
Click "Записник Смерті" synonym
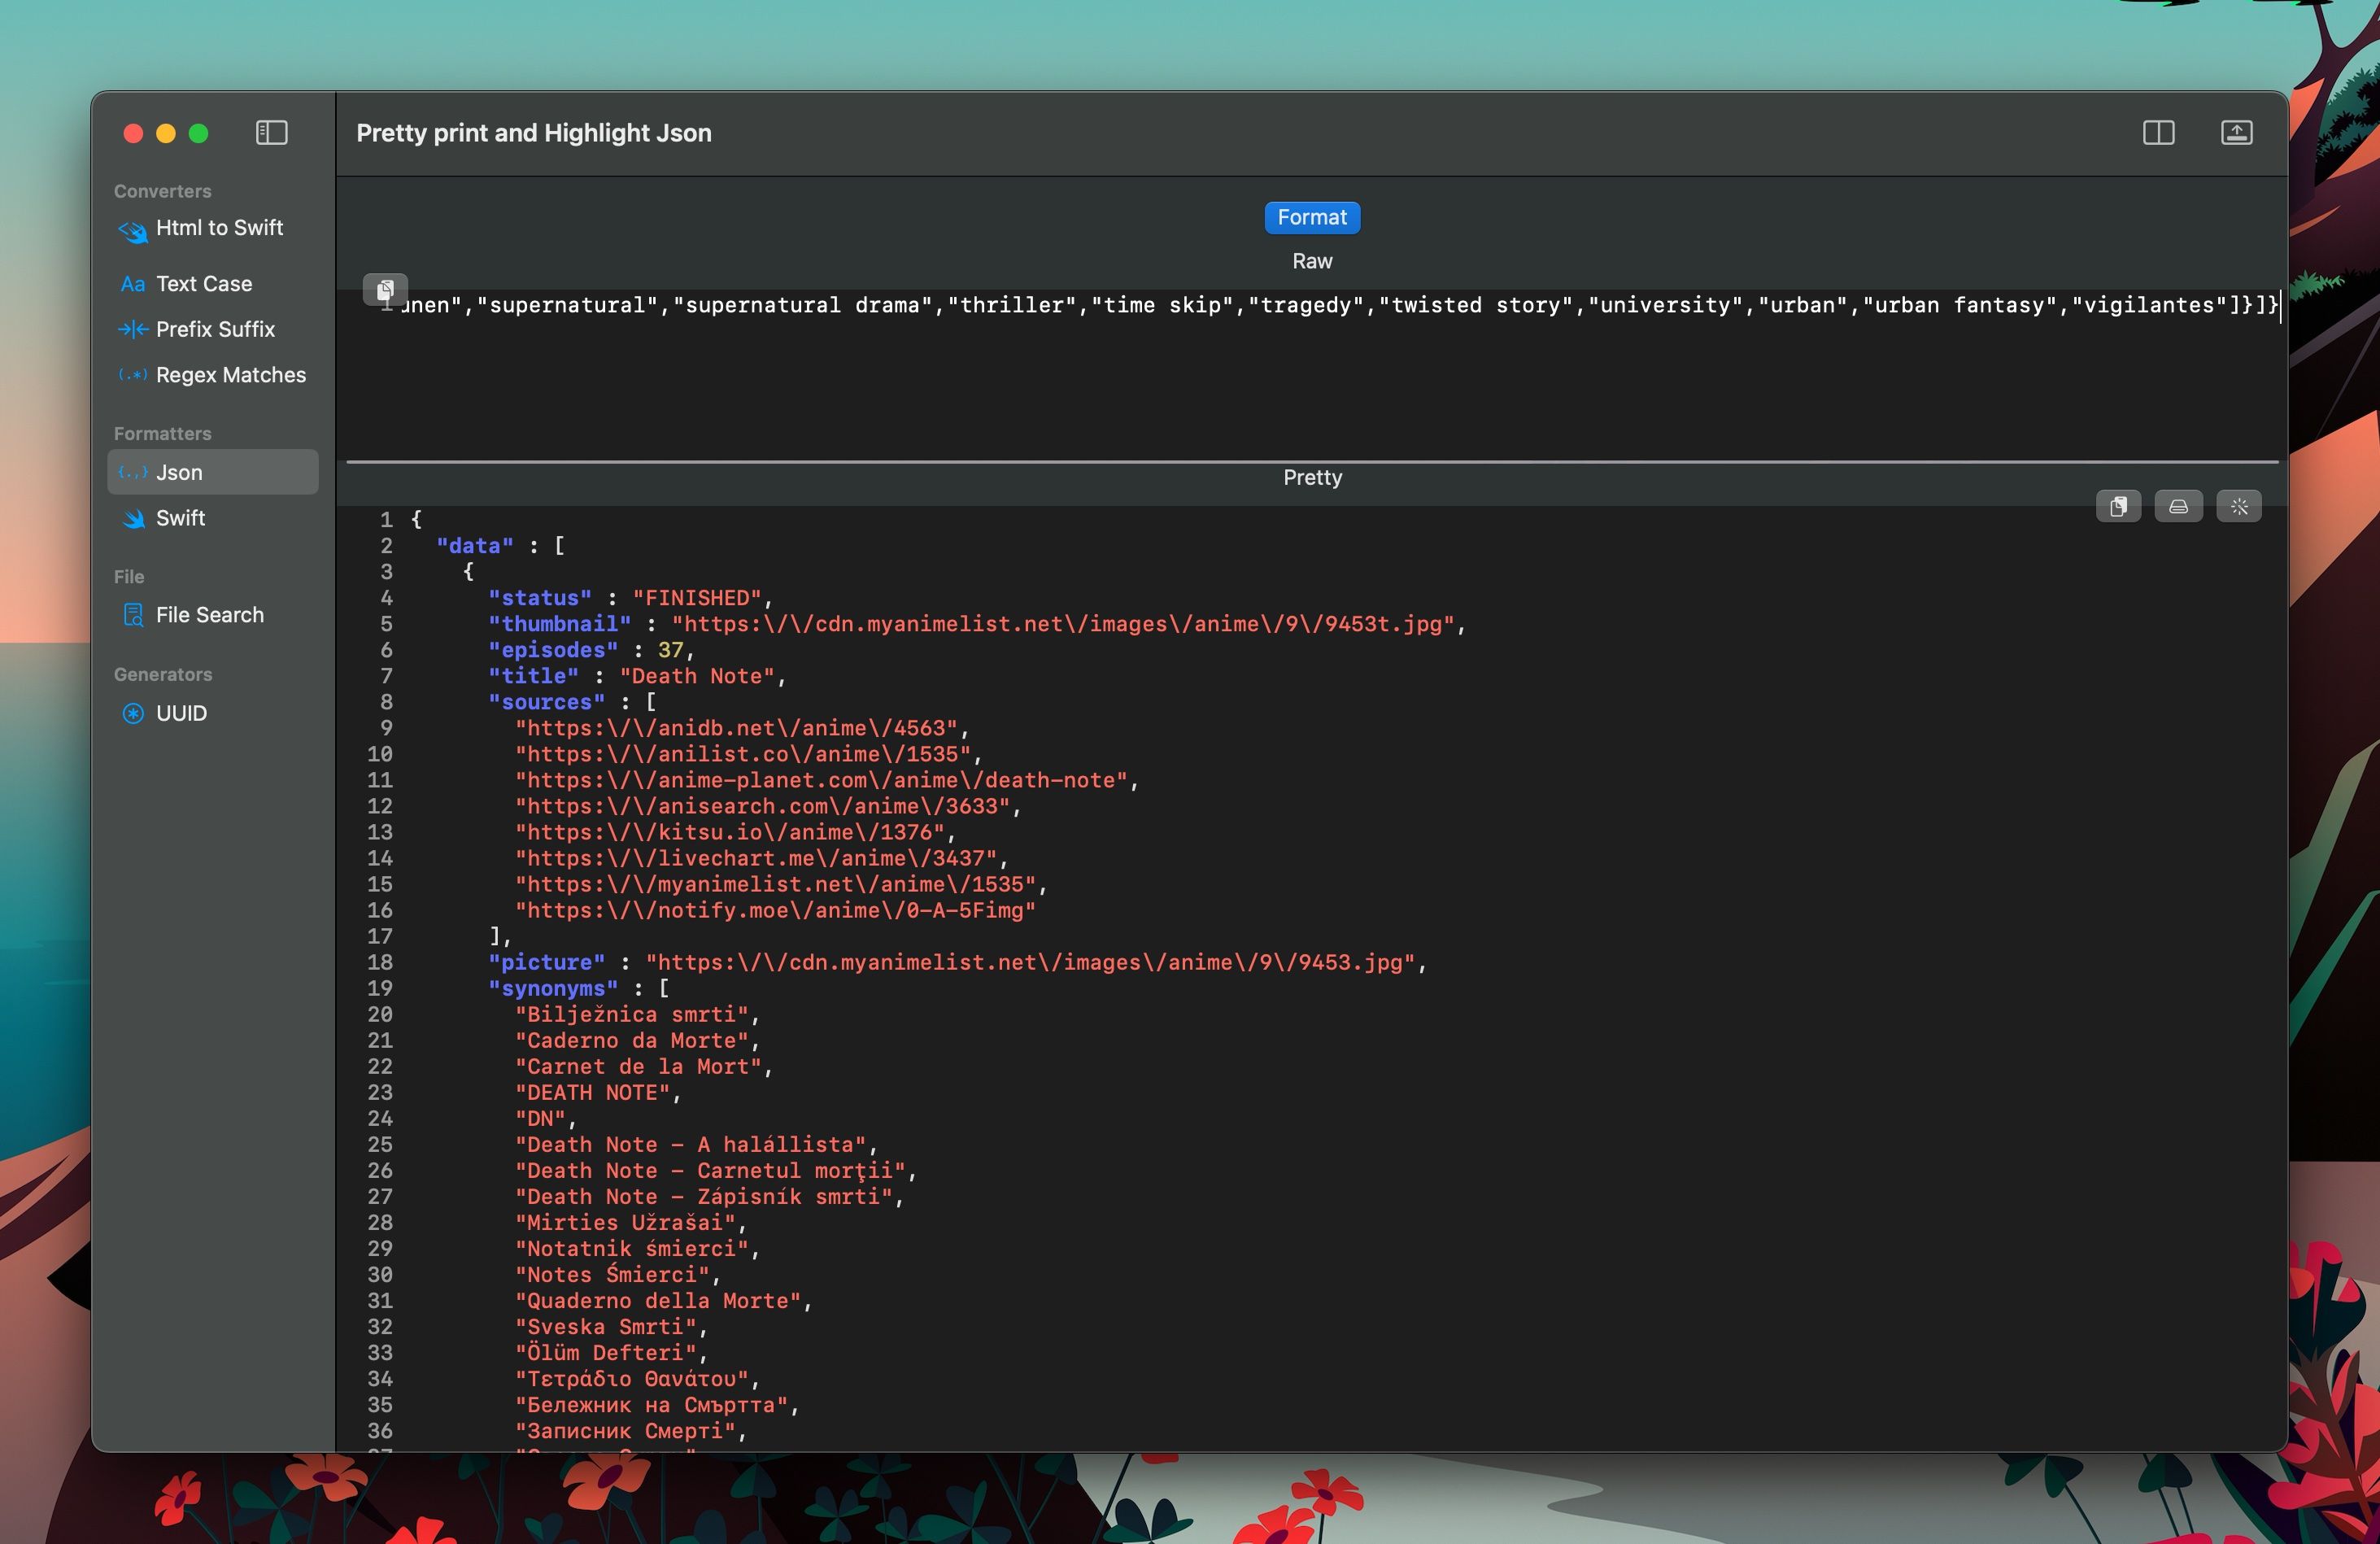pyautogui.click(x=625, y=1430)
